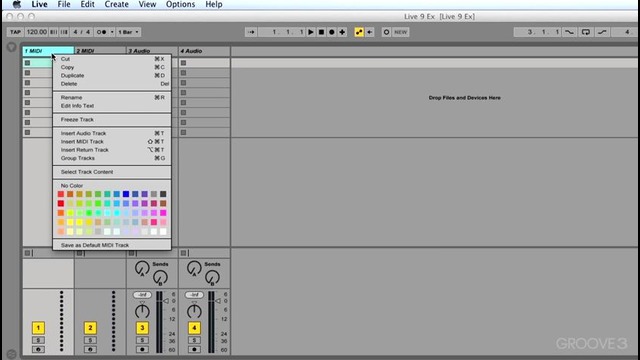Click the arrangement position 1. 1. 1 field
The height and width of the screenshot is (360, 640).
[x=282, y=32]
